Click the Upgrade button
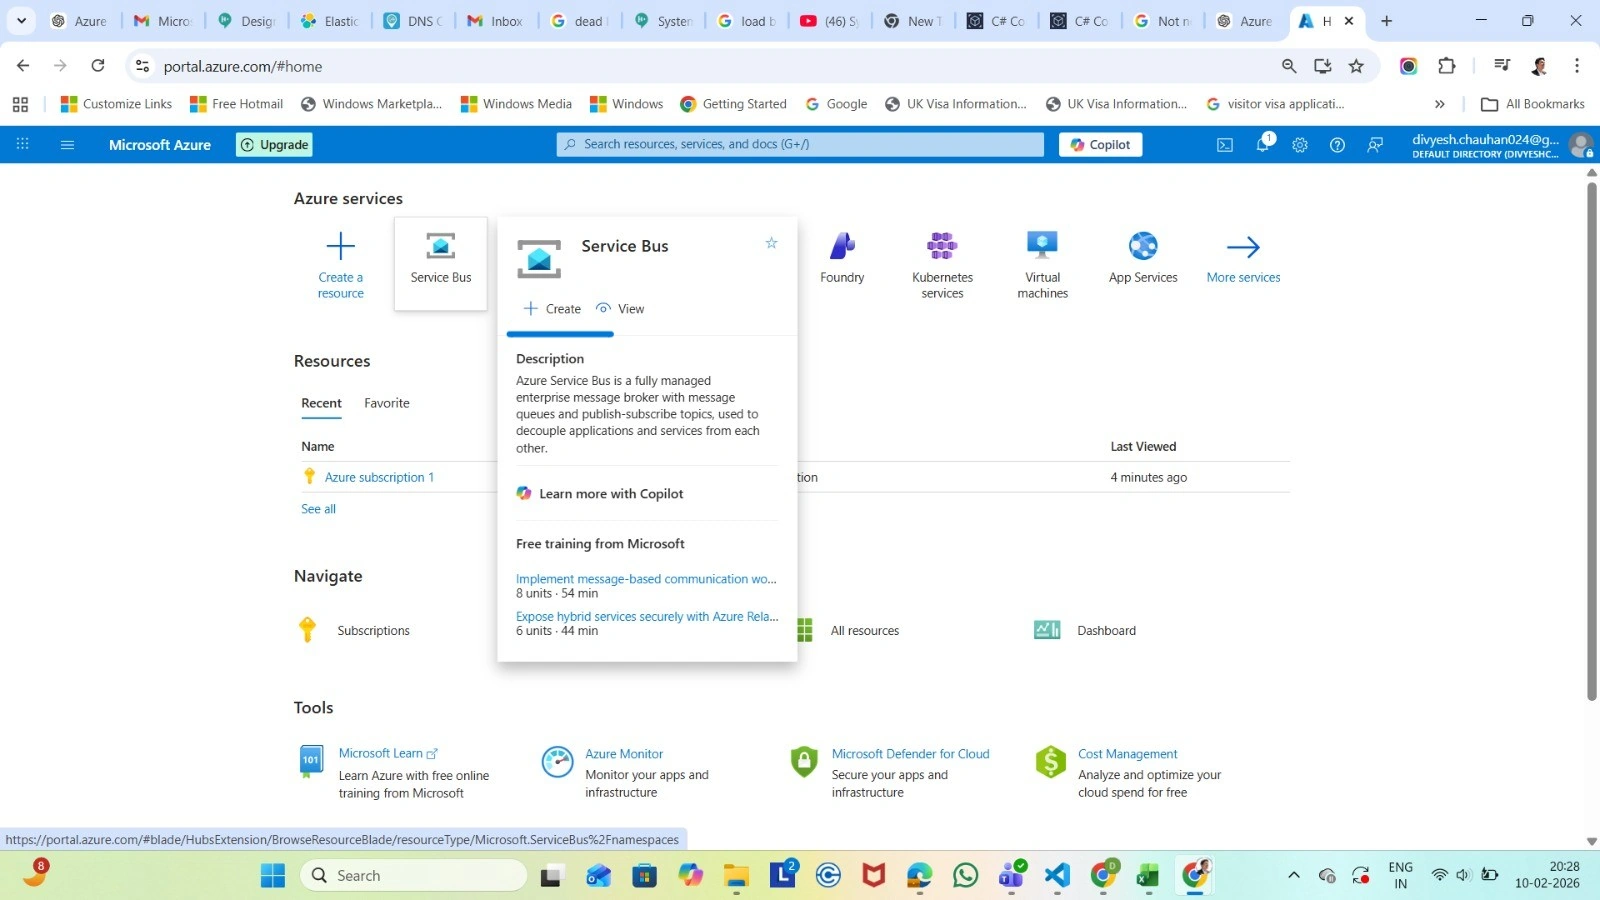Image resolution: width=1600 pixels, height=900 pixels. point(275,145)
